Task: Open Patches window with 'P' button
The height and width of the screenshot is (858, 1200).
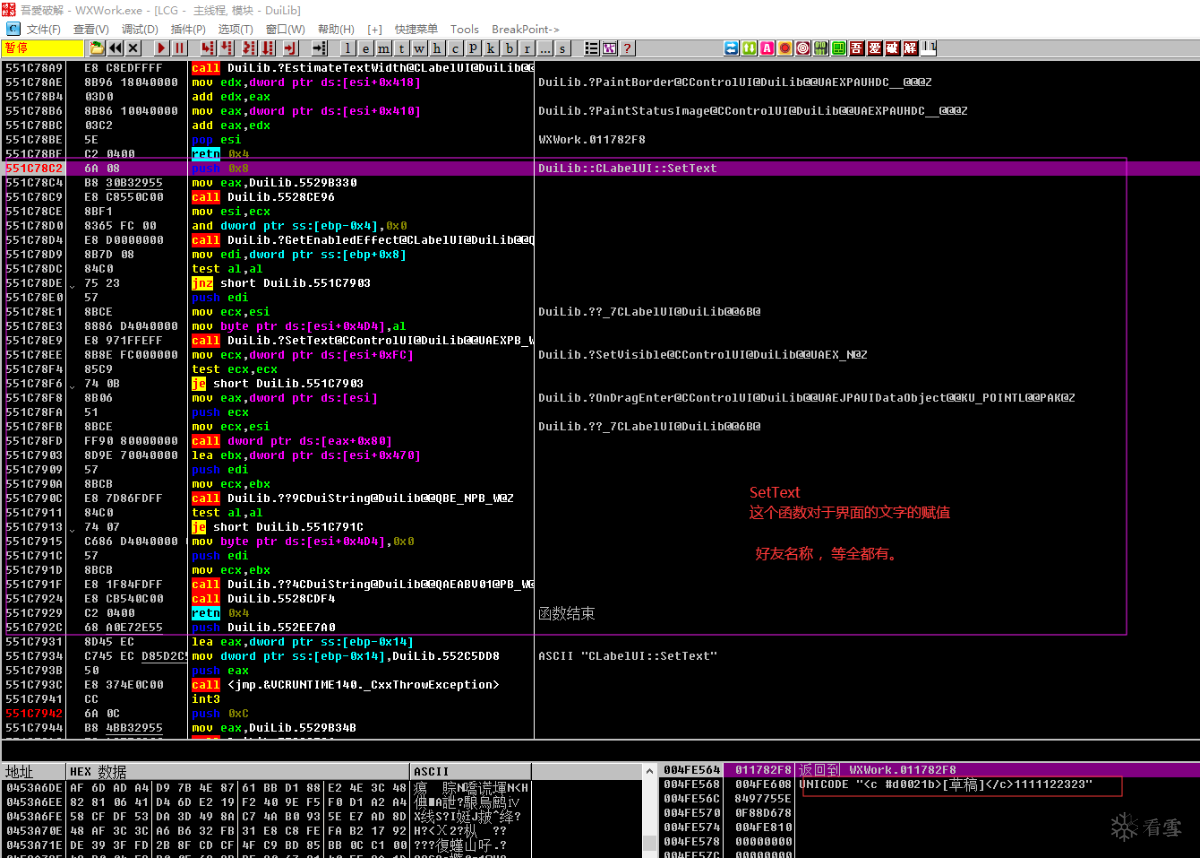Action: (x=473, y=48)
